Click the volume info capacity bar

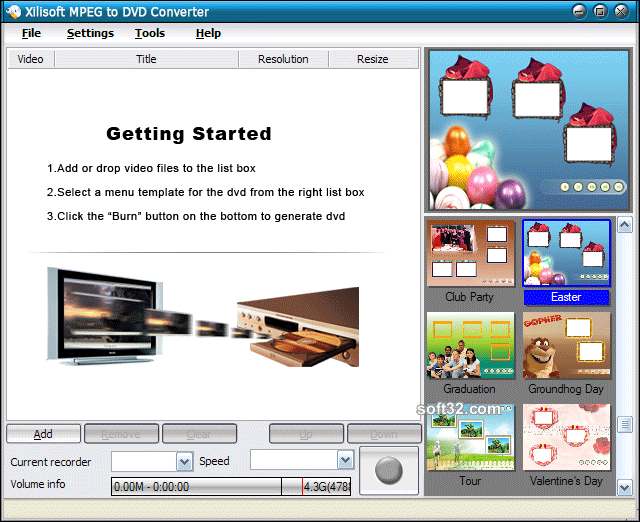click(x=231, y=486)
